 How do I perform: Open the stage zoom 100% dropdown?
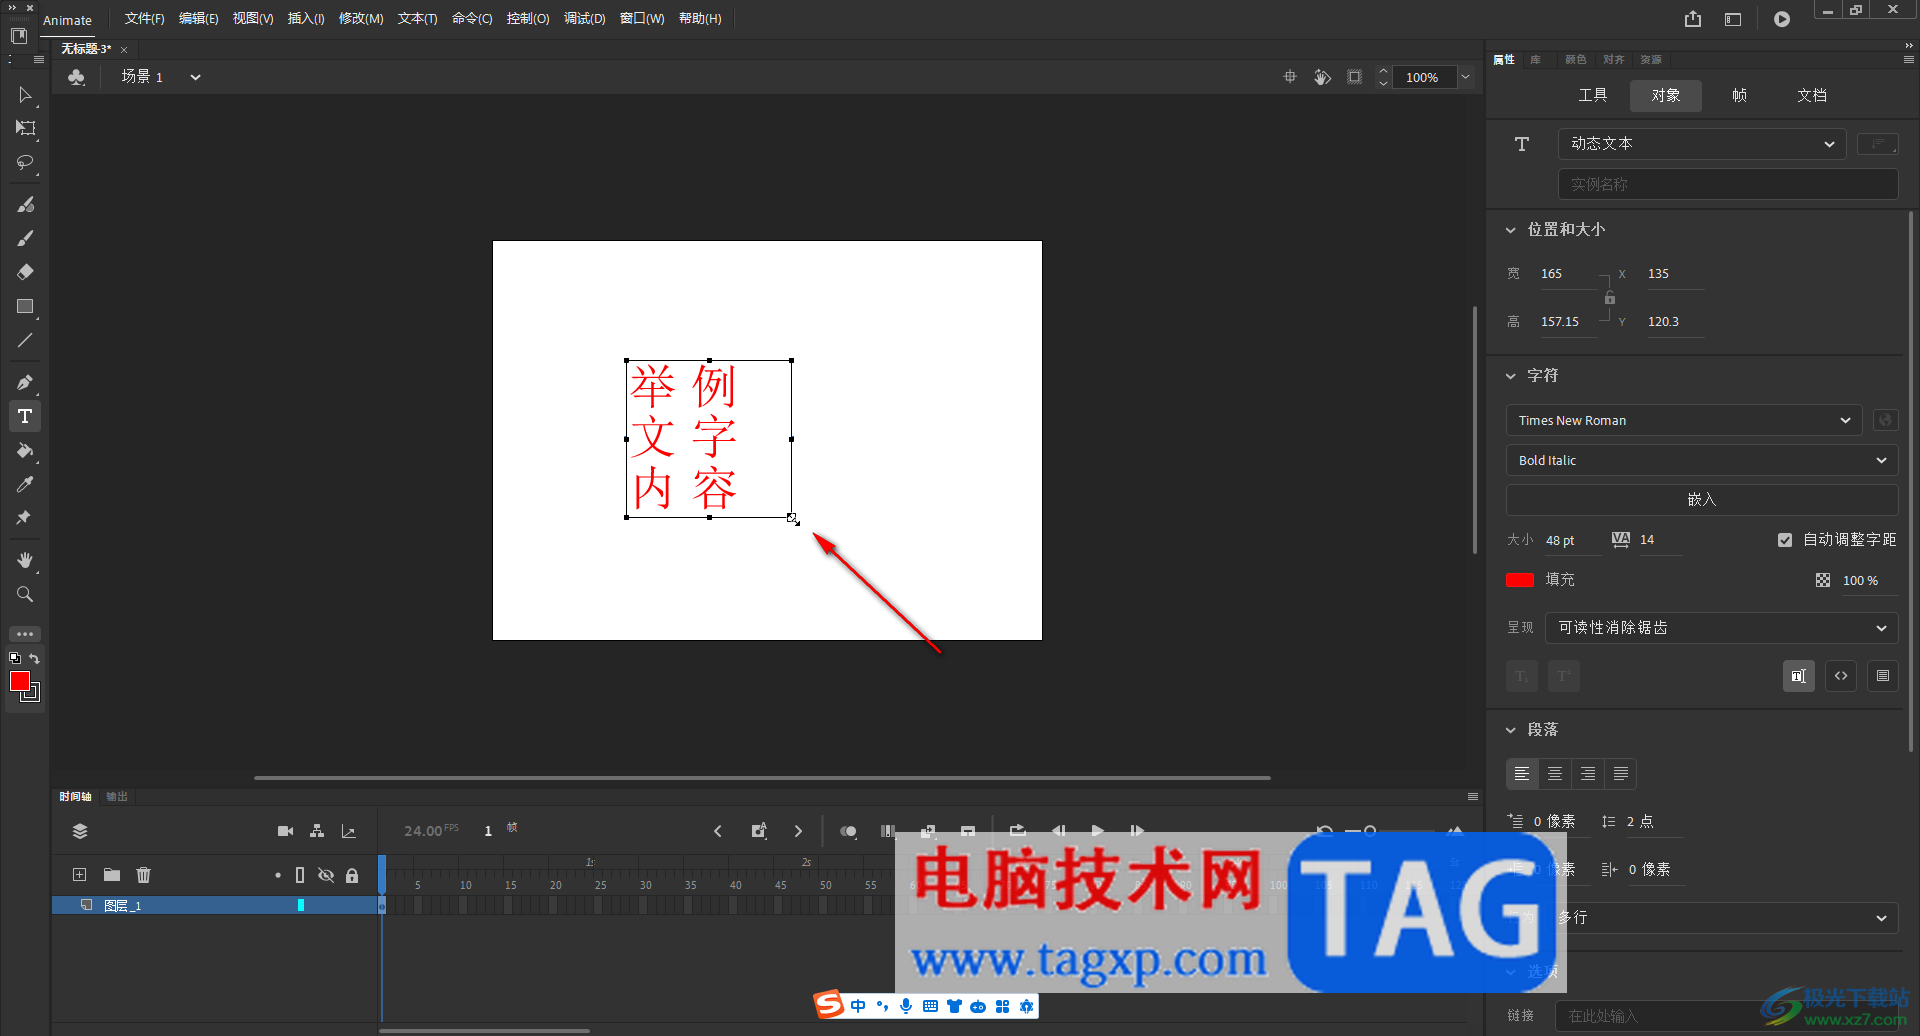click(1465, 77)
